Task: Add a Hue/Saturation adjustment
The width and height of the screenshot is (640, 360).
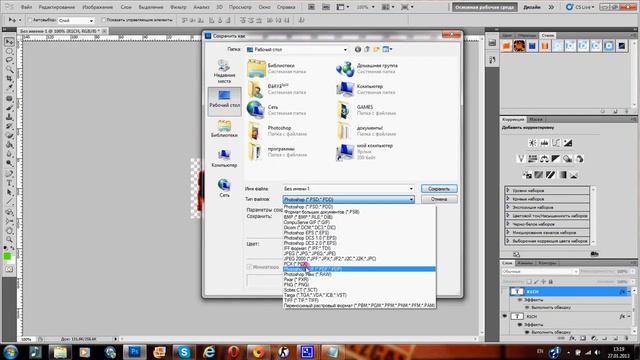Action: pyautogui.click(x=532, y=159)
